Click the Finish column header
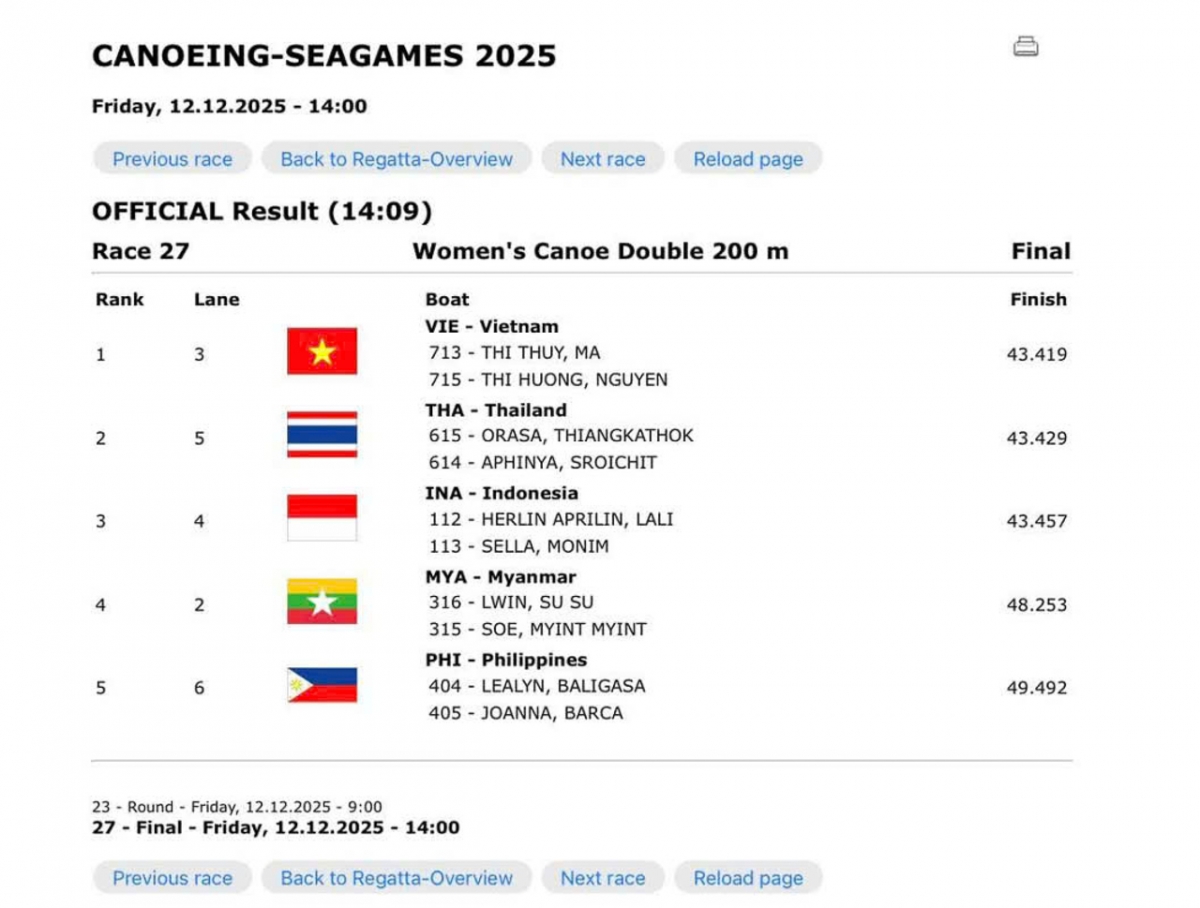The image size is (1200, 908). (x=1037, y=299)
